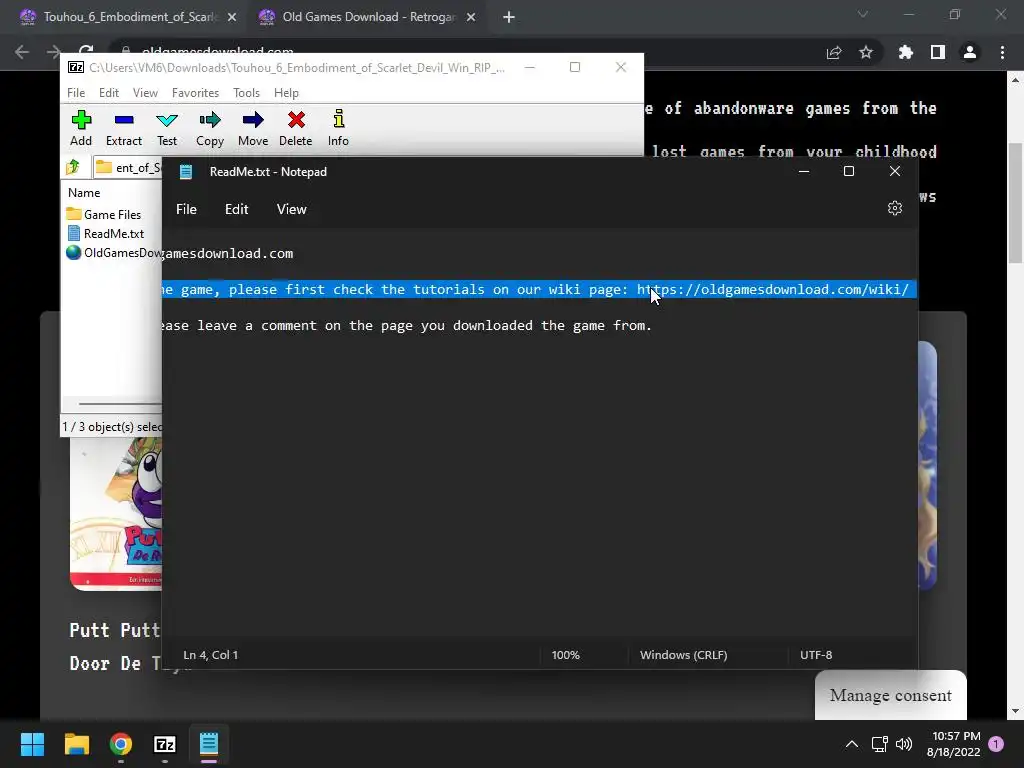Go up one folder level in 7-Zip
The image size is (1024, 768).
point(73,167)
